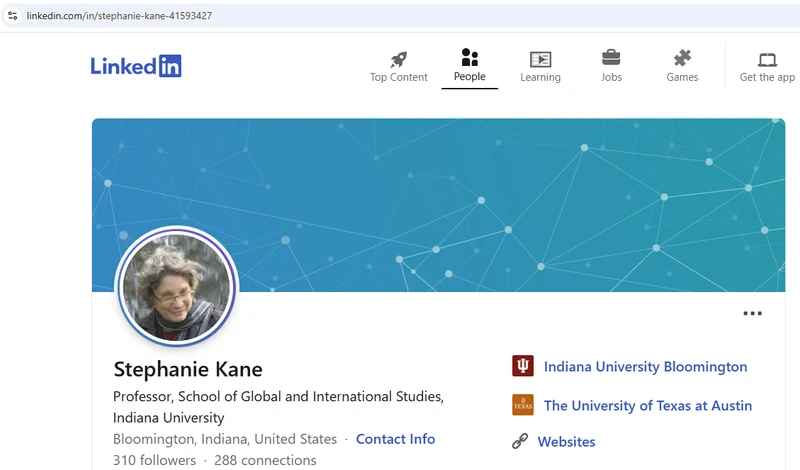Open Stephanie Kane's profile photo

[x=177, y=287]
